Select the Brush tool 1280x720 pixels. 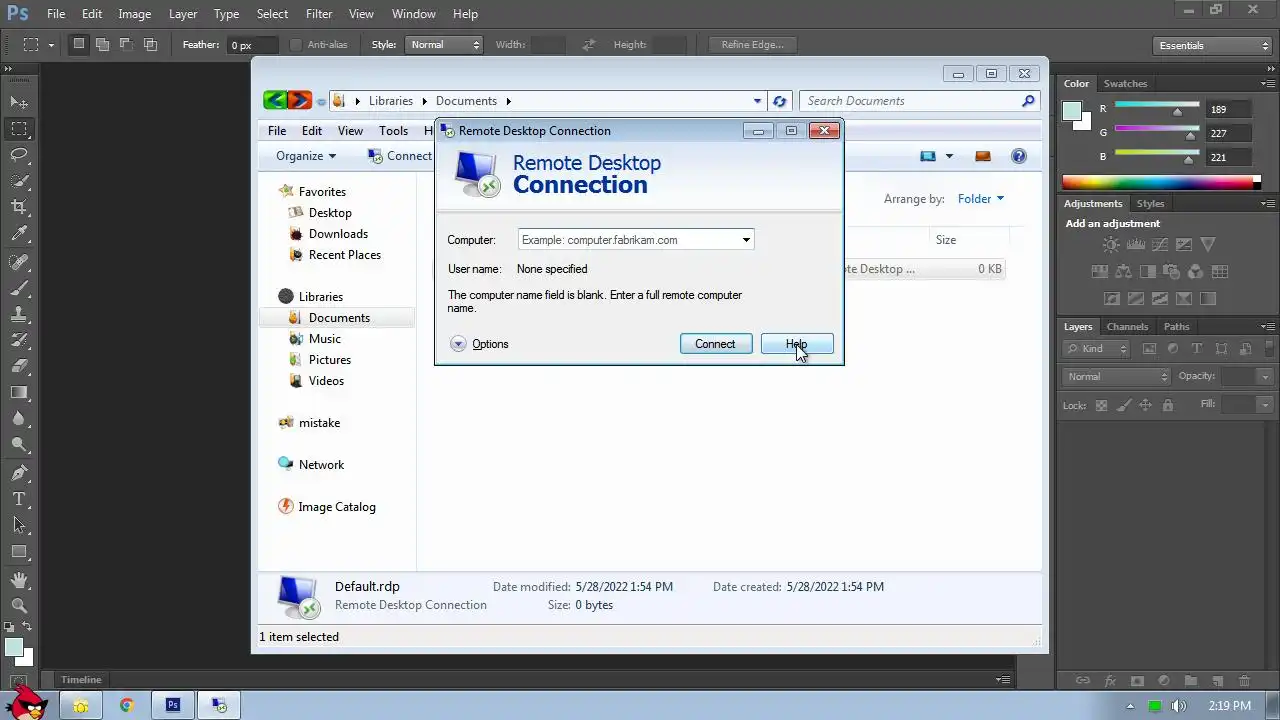19,288
